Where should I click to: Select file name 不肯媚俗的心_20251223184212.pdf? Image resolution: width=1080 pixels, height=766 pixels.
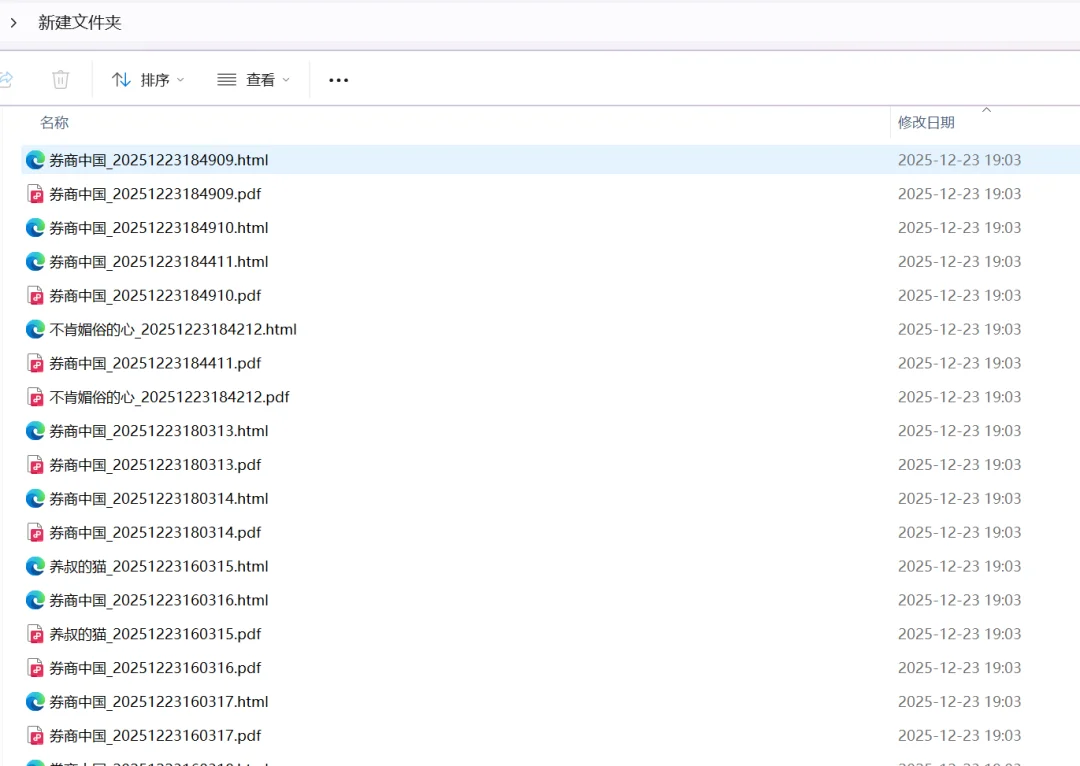[x=169, y=397]
